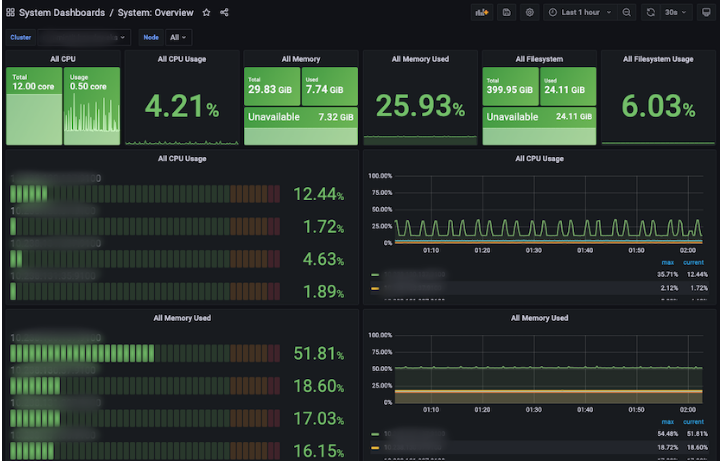Open the All Filesystem Usage panel title
724x472 pixels.
(658, 59)
